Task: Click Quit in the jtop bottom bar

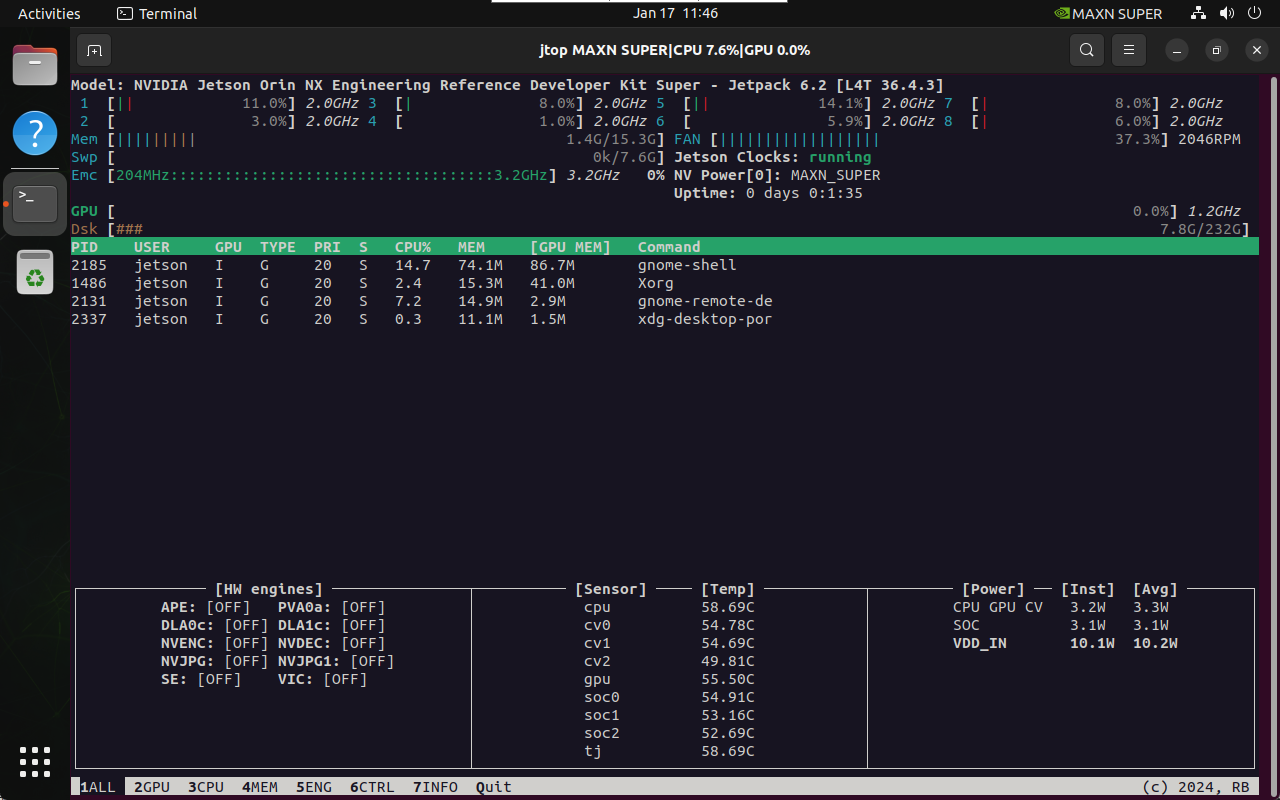Action: point(494,787)
